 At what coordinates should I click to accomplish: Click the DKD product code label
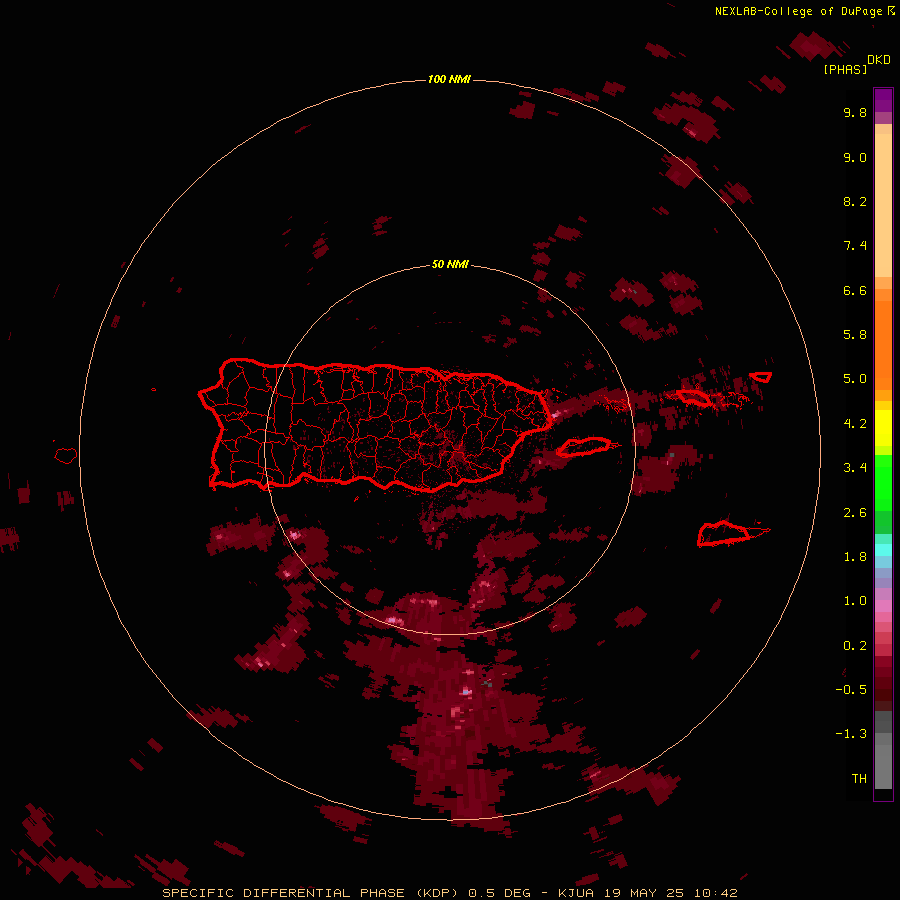879,60
